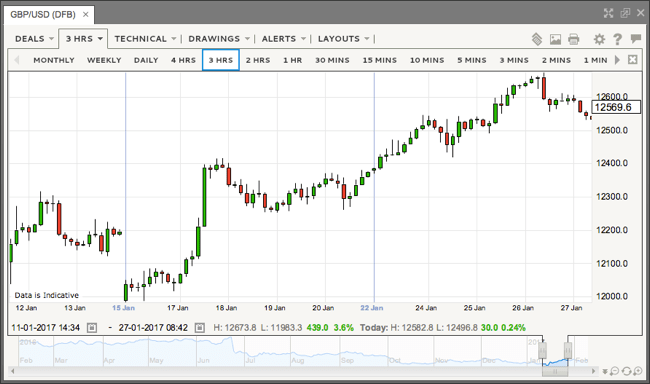Click the Data is Indicative note
The height and width of the screenshot is (384, 650).
coord(46,295)
